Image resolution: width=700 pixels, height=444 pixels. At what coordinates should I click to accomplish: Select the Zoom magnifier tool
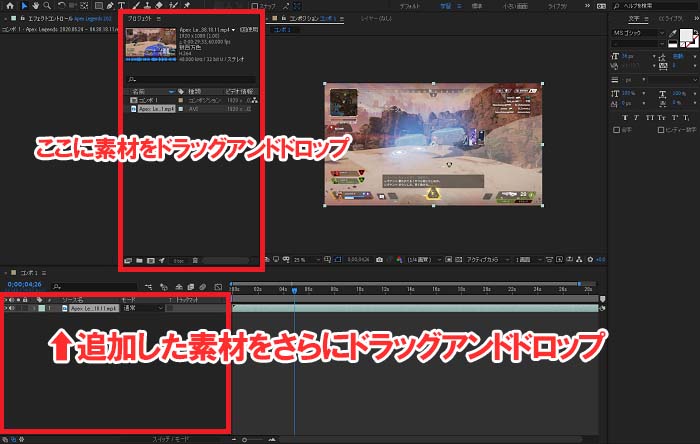[47, 6]
